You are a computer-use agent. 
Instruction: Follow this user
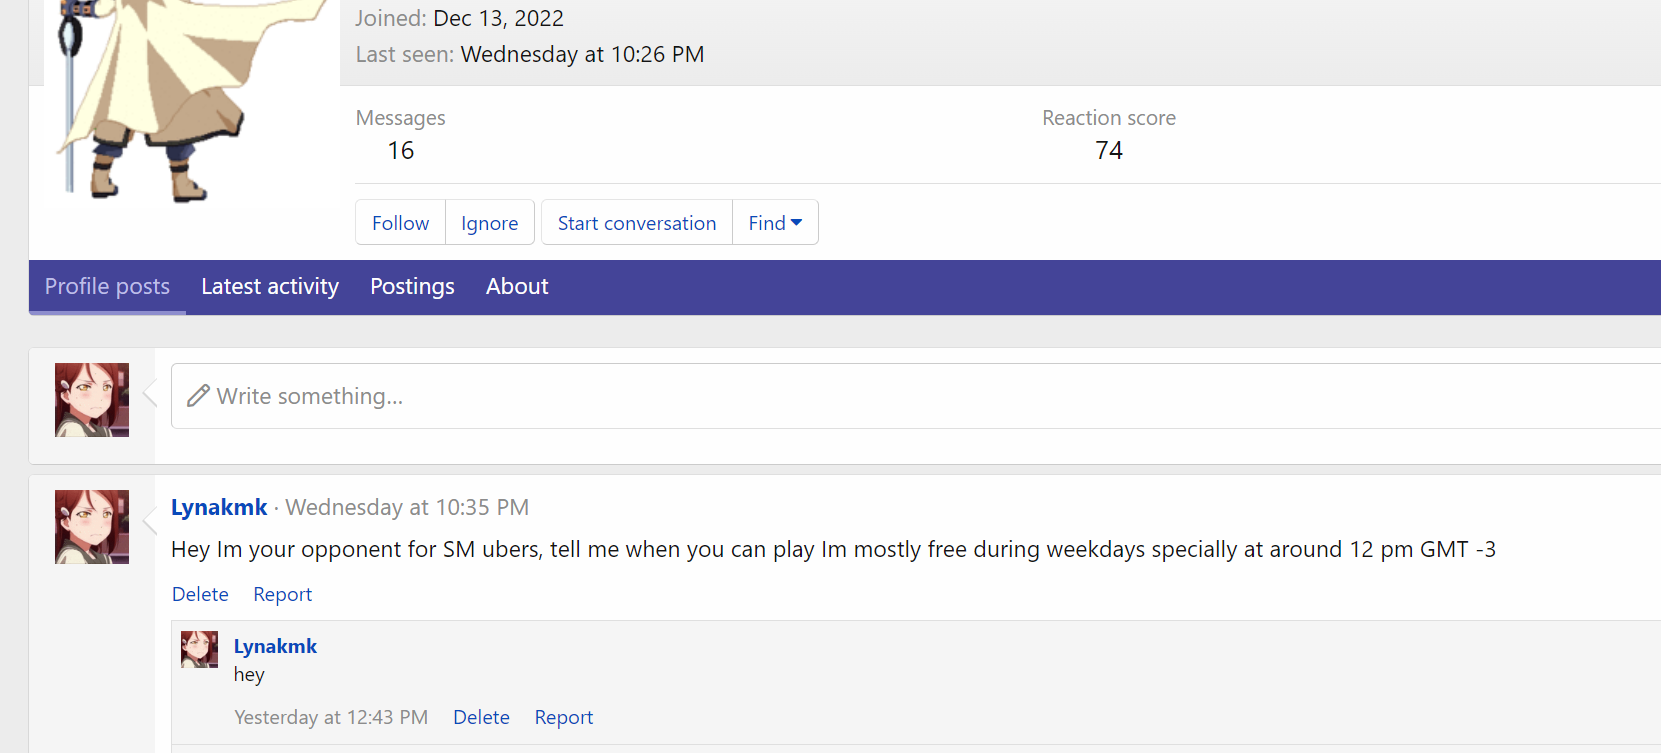(x=400, y=223)
